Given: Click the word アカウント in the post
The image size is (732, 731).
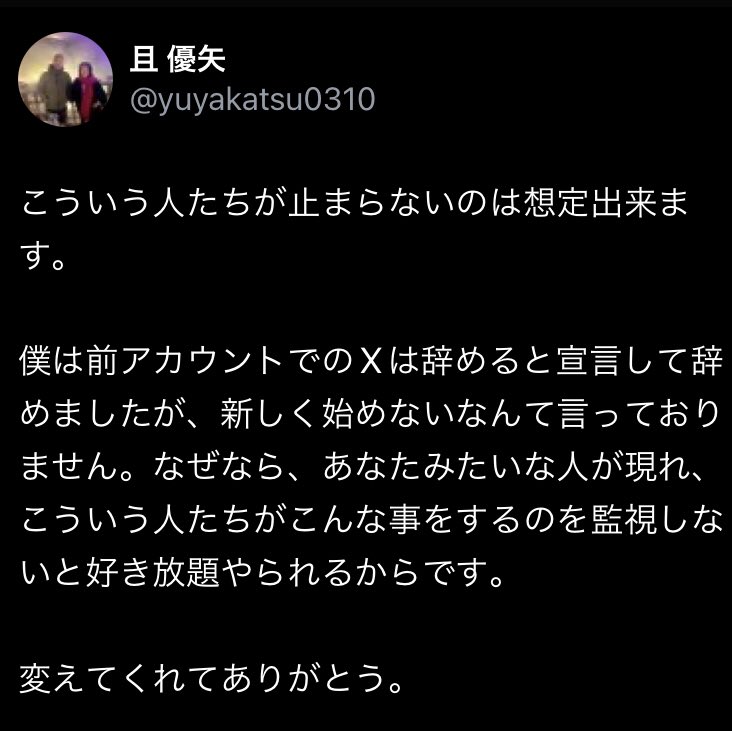Looking at the screenshot, I should [202, 361].
